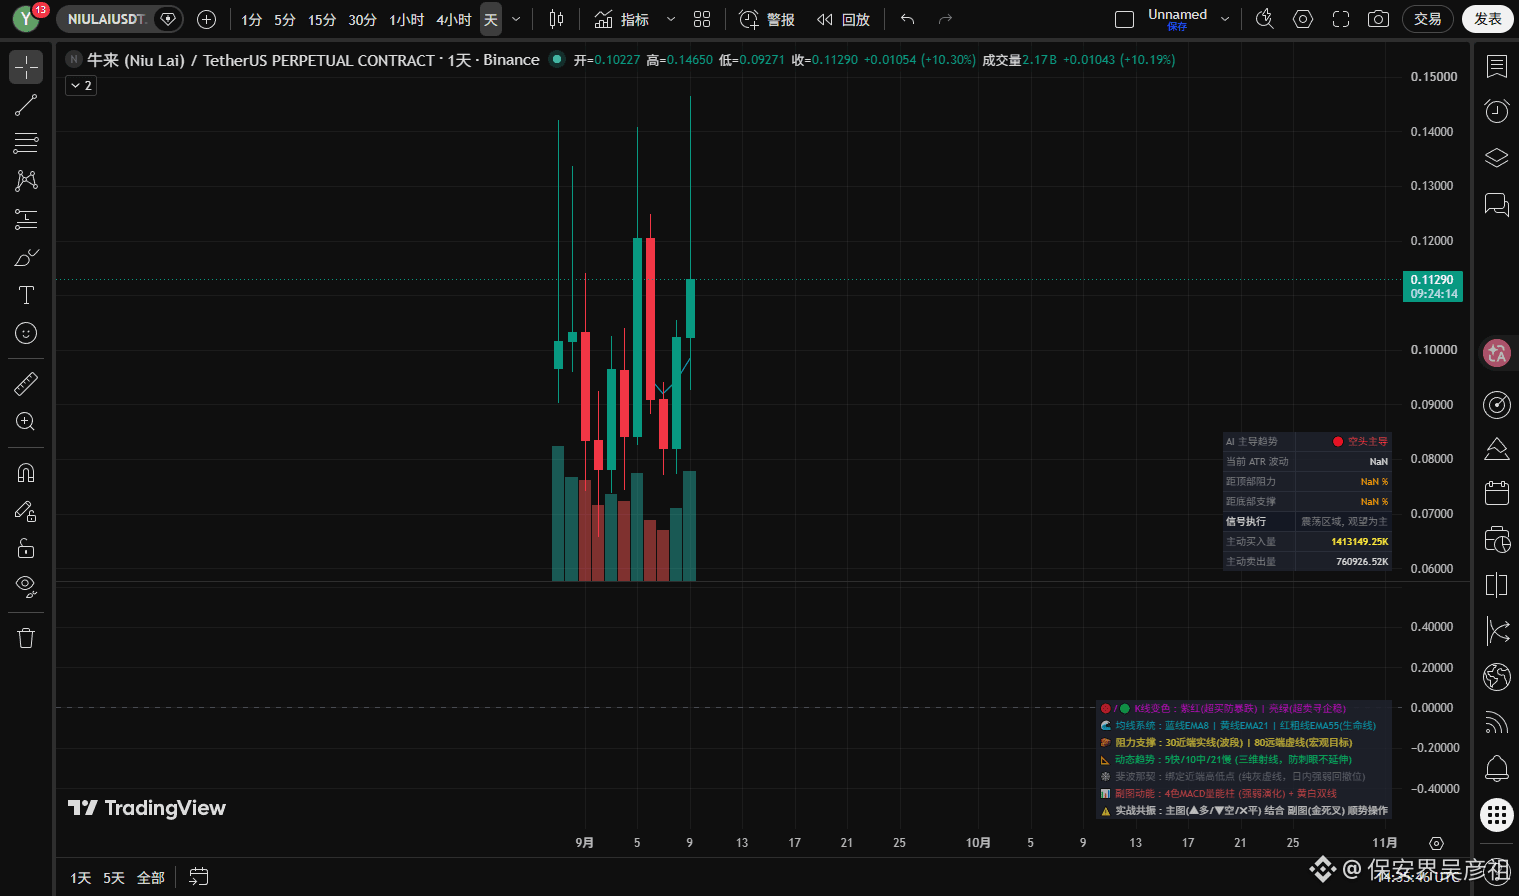Select the 15分 timeframe
The height and width of the screenshot is (896, 1519).
[x=322, y=19]
